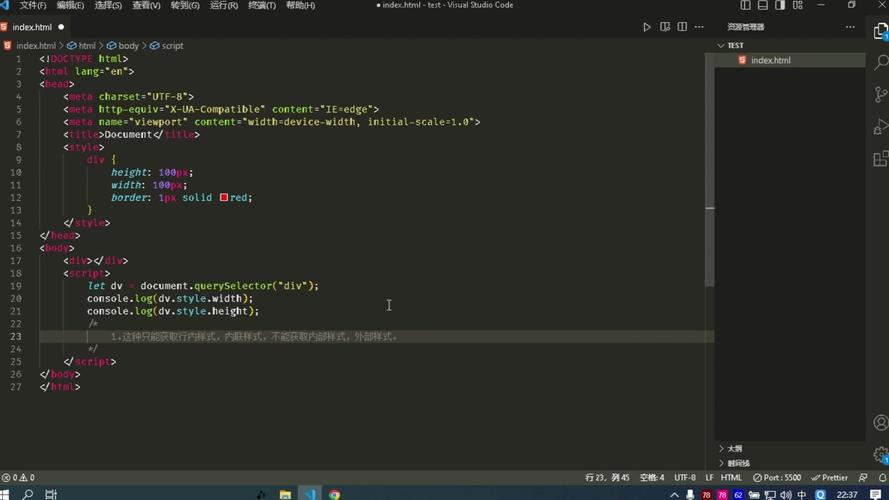Customize layout icon in title bar
Screen dimensions: 889x500
(798, 5)
